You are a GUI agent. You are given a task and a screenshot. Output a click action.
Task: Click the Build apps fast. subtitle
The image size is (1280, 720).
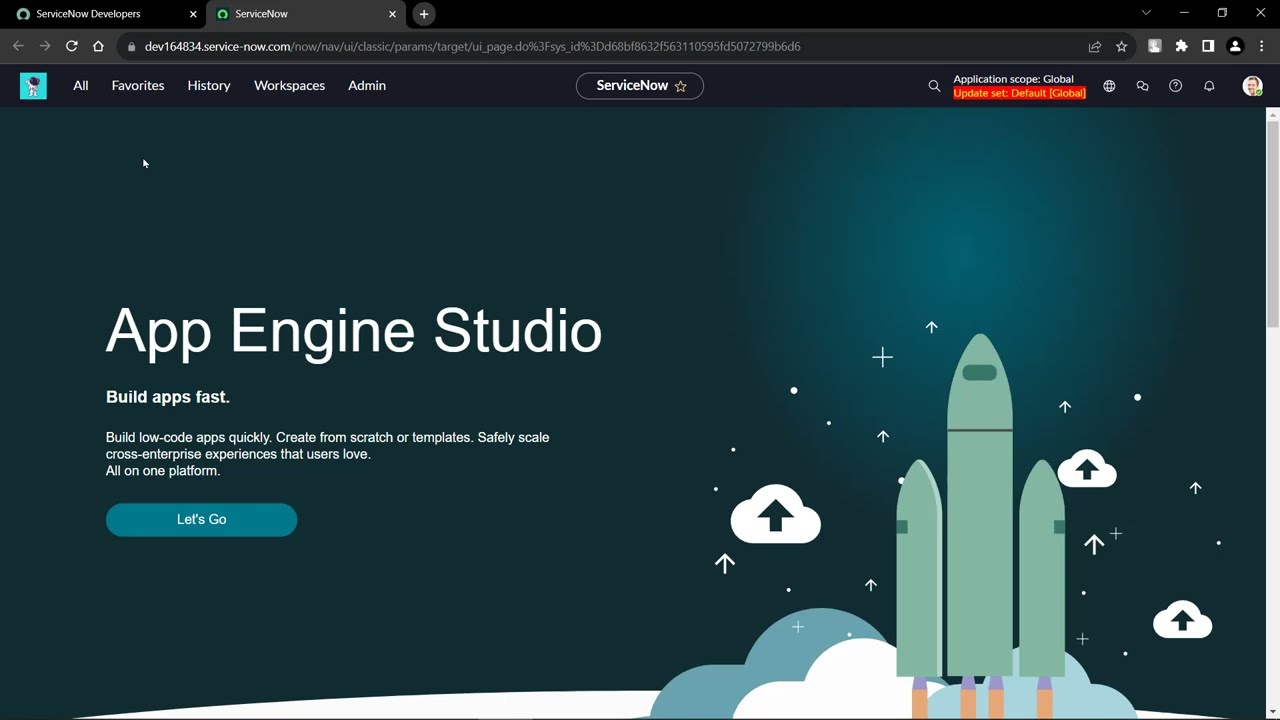(168, 397)
